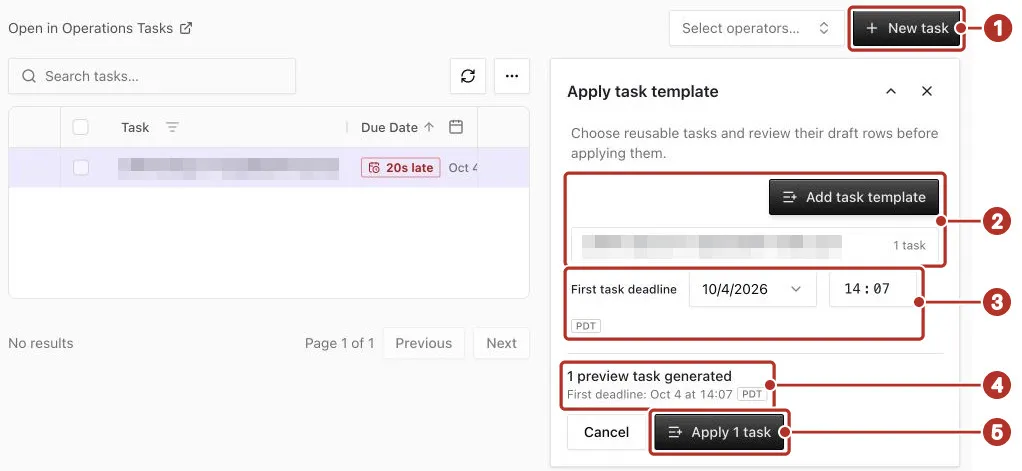The height and width of the screenshot is (471, 1022).
Task: Click the 1 preview task generated text
Action: (x=649, y=376)
